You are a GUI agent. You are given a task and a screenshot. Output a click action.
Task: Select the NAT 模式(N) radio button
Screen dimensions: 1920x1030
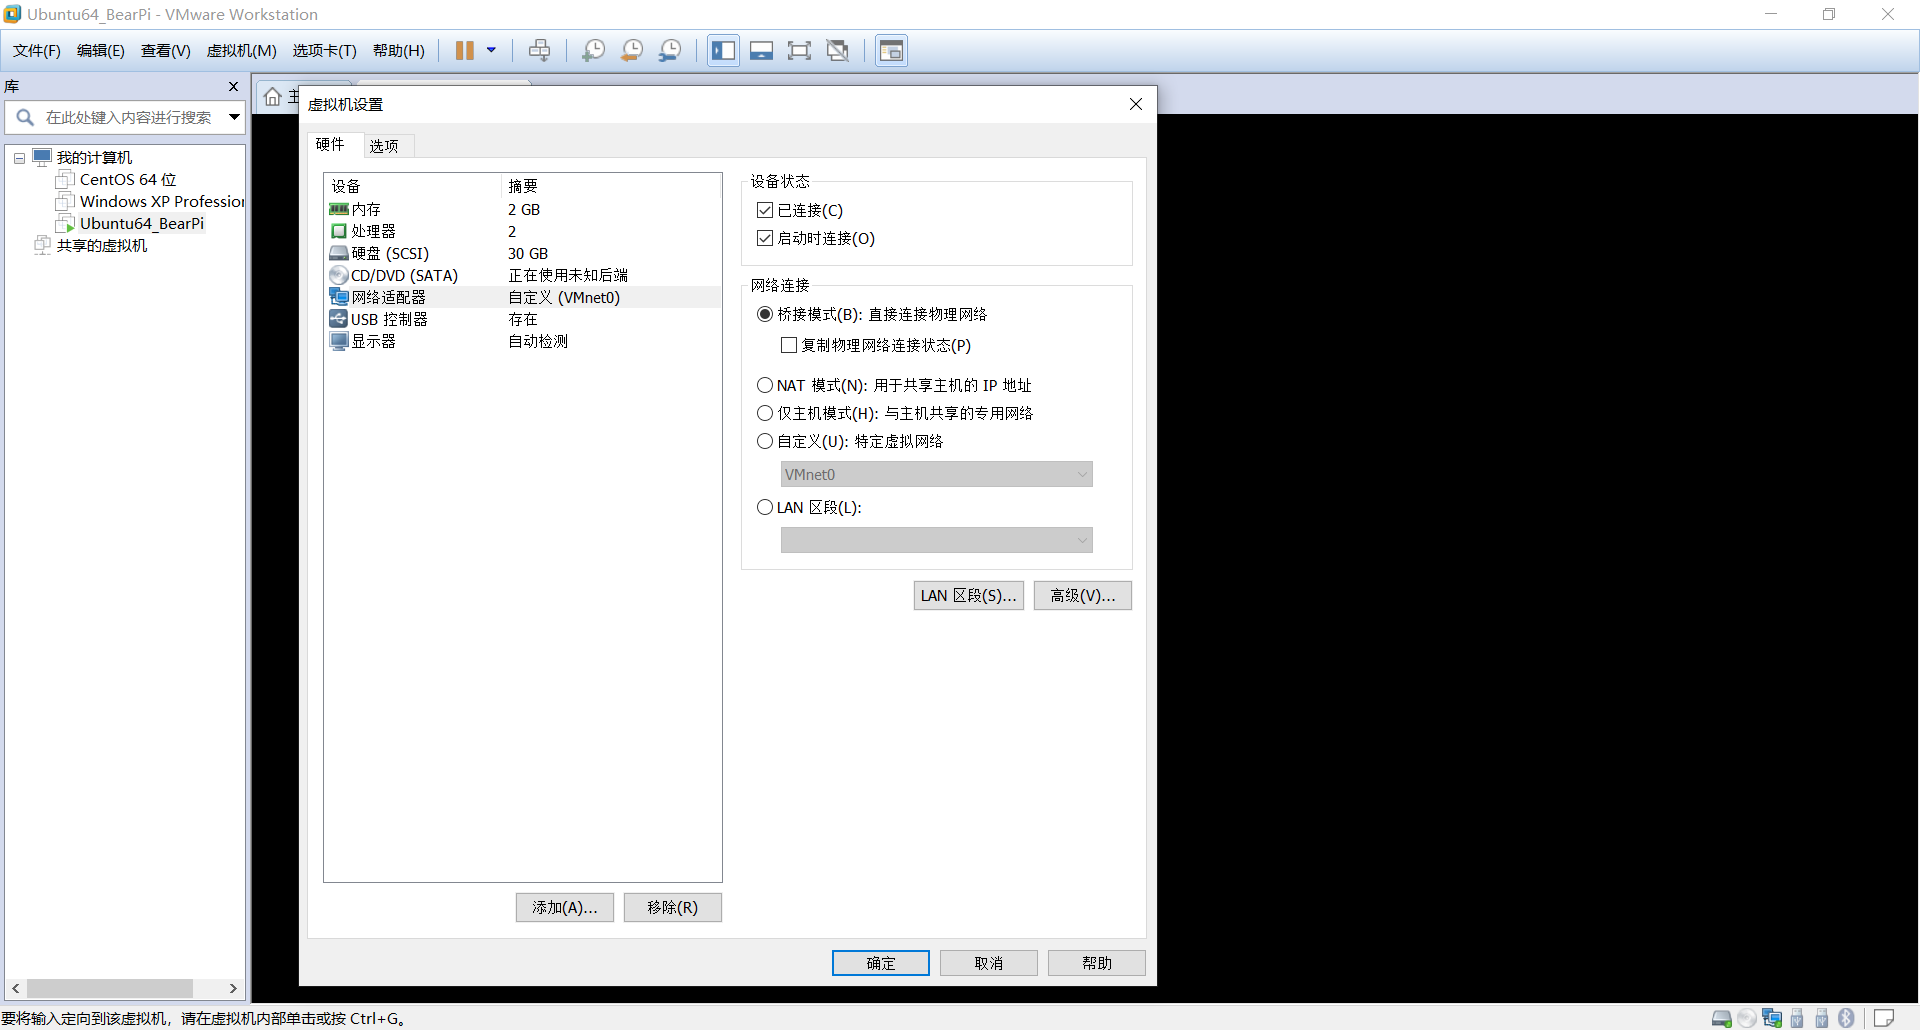tap(765, 385)
